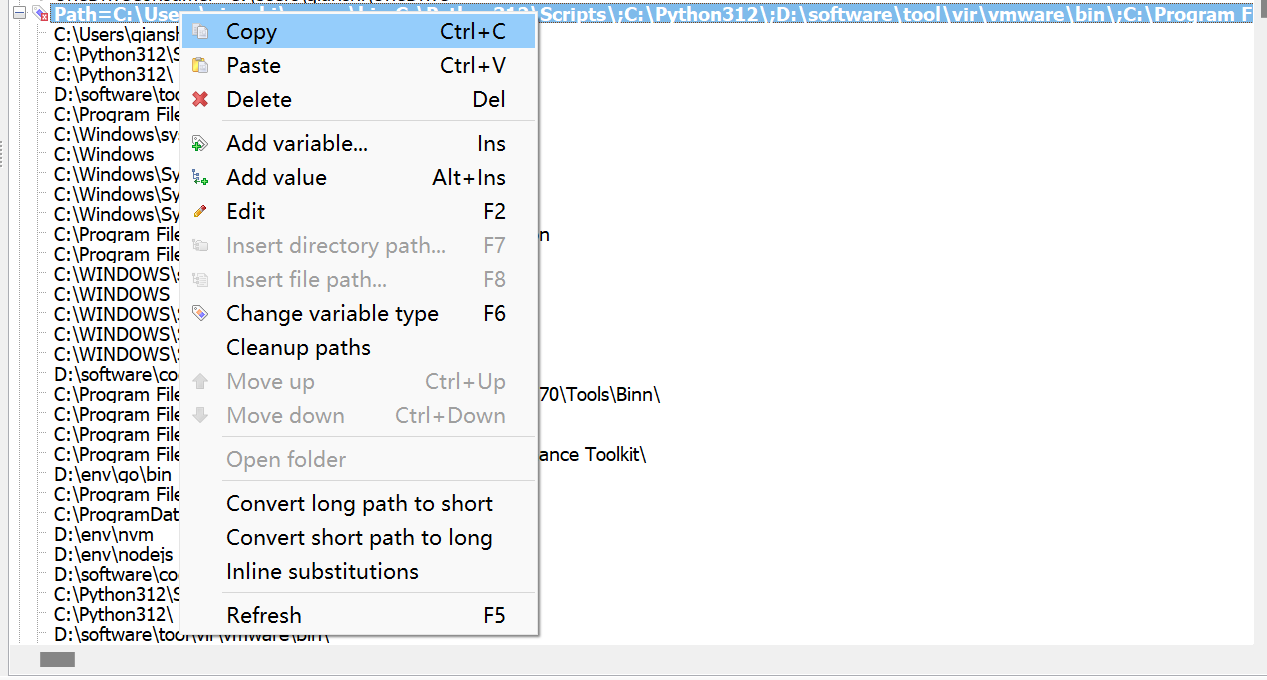This screenshot has height=680, width=1267.
Task: Click Refresh in the context menu
Action: click(264, 616)
